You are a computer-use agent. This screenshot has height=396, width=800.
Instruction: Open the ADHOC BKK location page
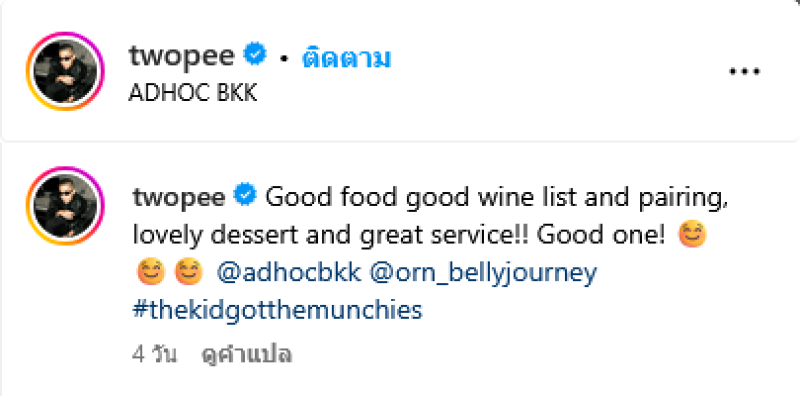tap(193, 93)
